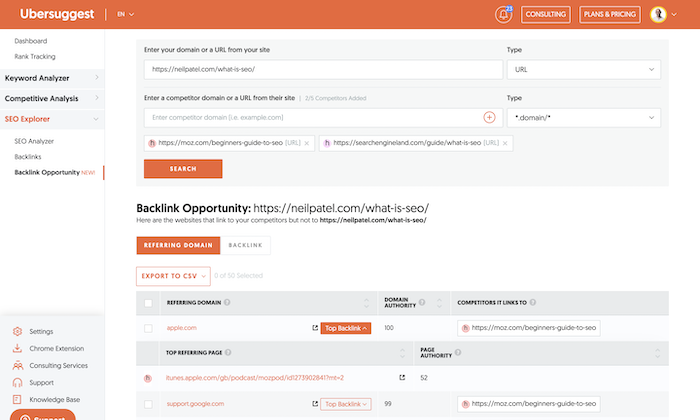Click the your-domain URL input field
The height and width of the screenshot is (420, 700).
click(323, 69)
